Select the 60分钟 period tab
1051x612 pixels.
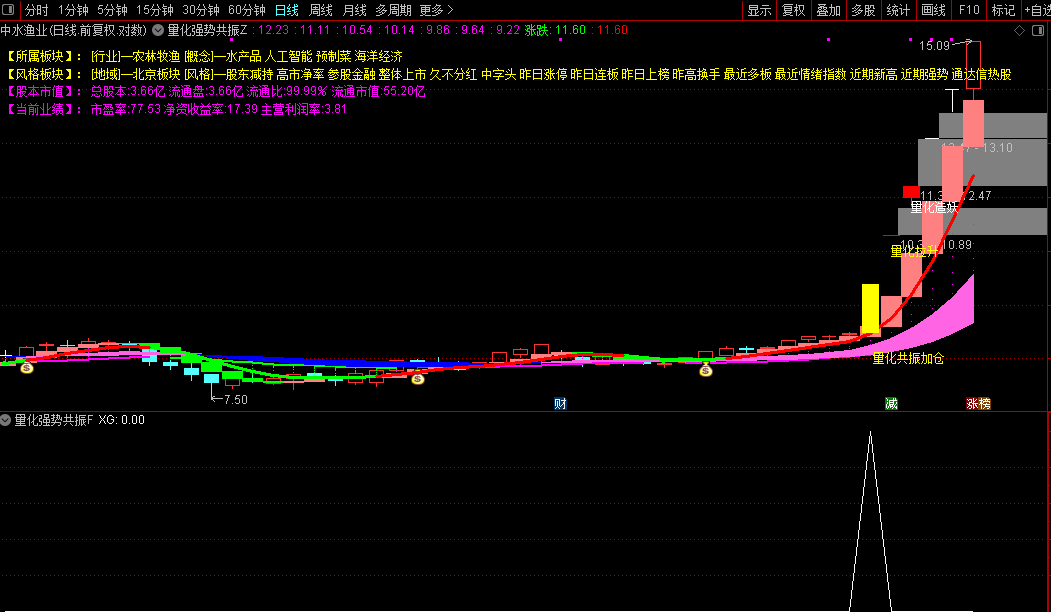point(247,10)
